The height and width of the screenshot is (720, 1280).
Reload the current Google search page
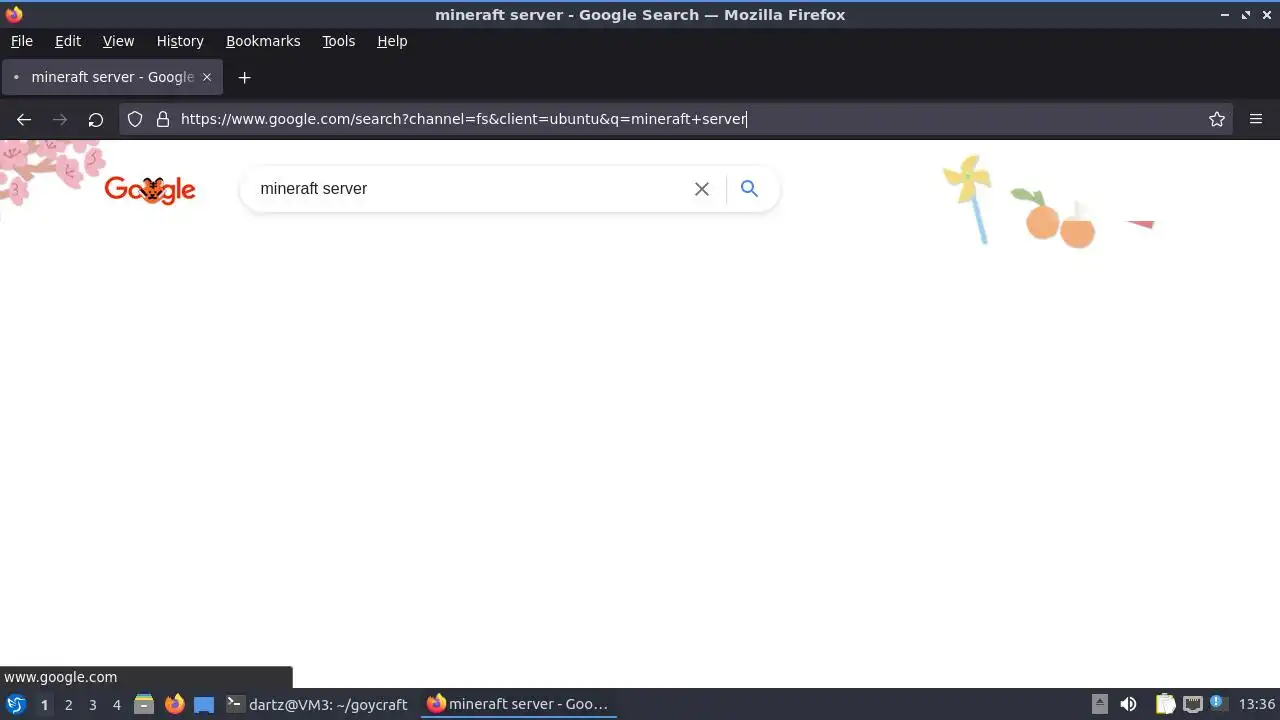[96, 119]
